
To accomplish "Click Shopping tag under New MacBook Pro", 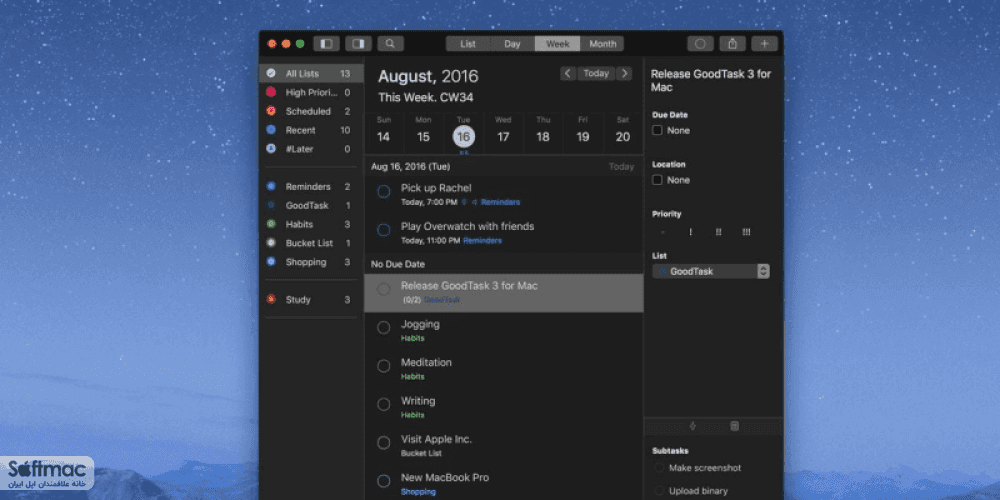I will [418, 492].
